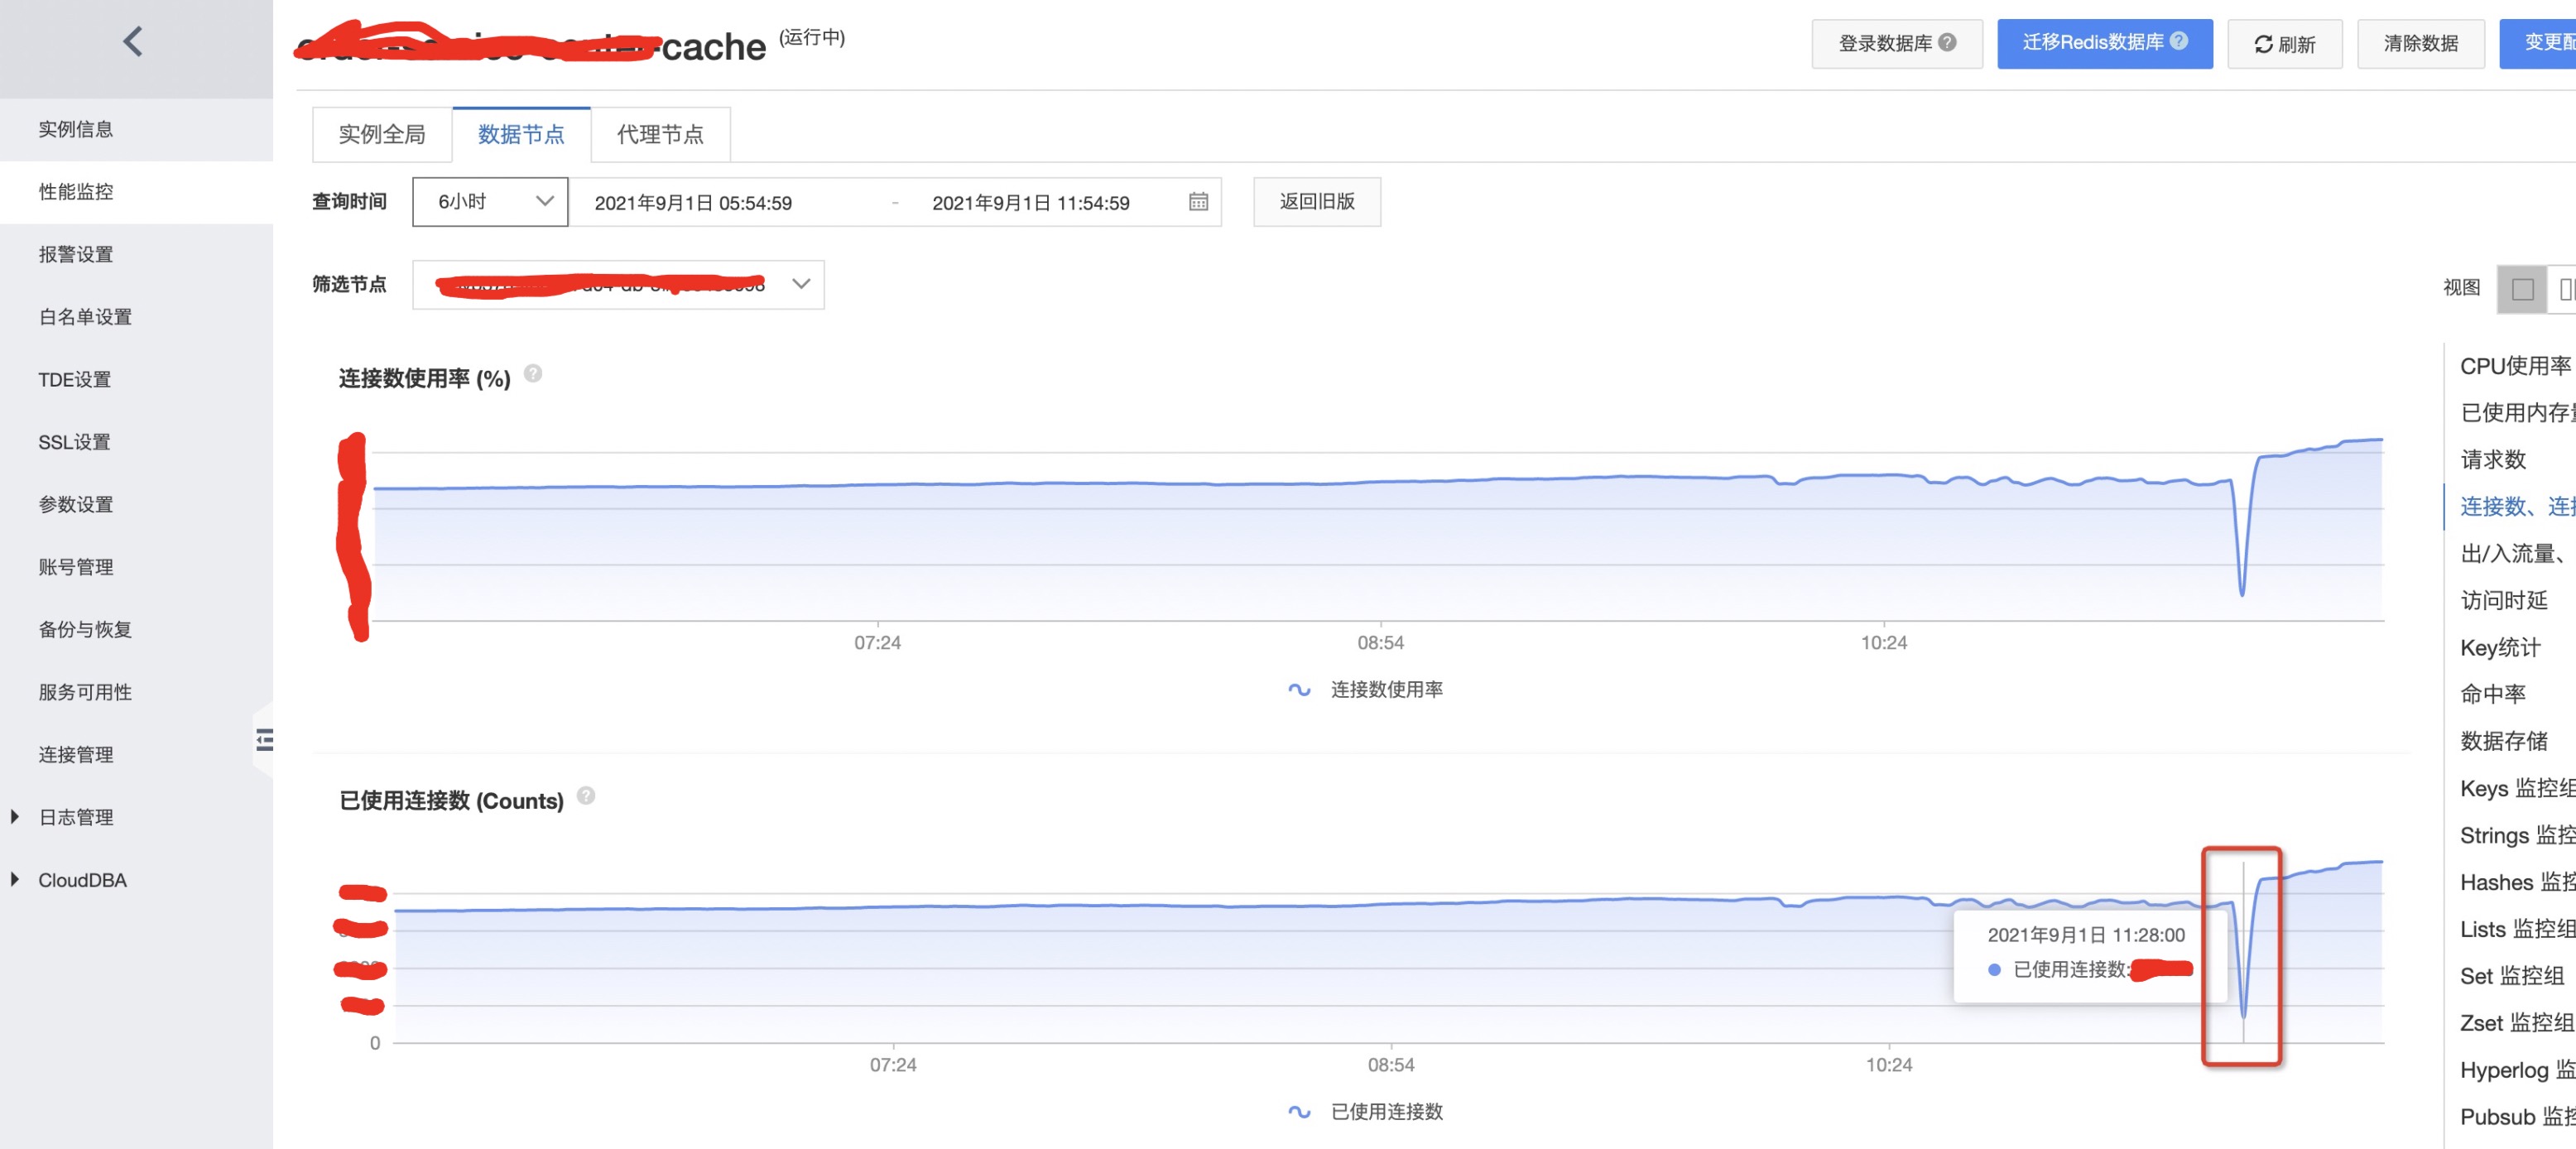Select the single-column view icon
The width and height of the screenshot is (2576, 1149).
click(2522, 289)
